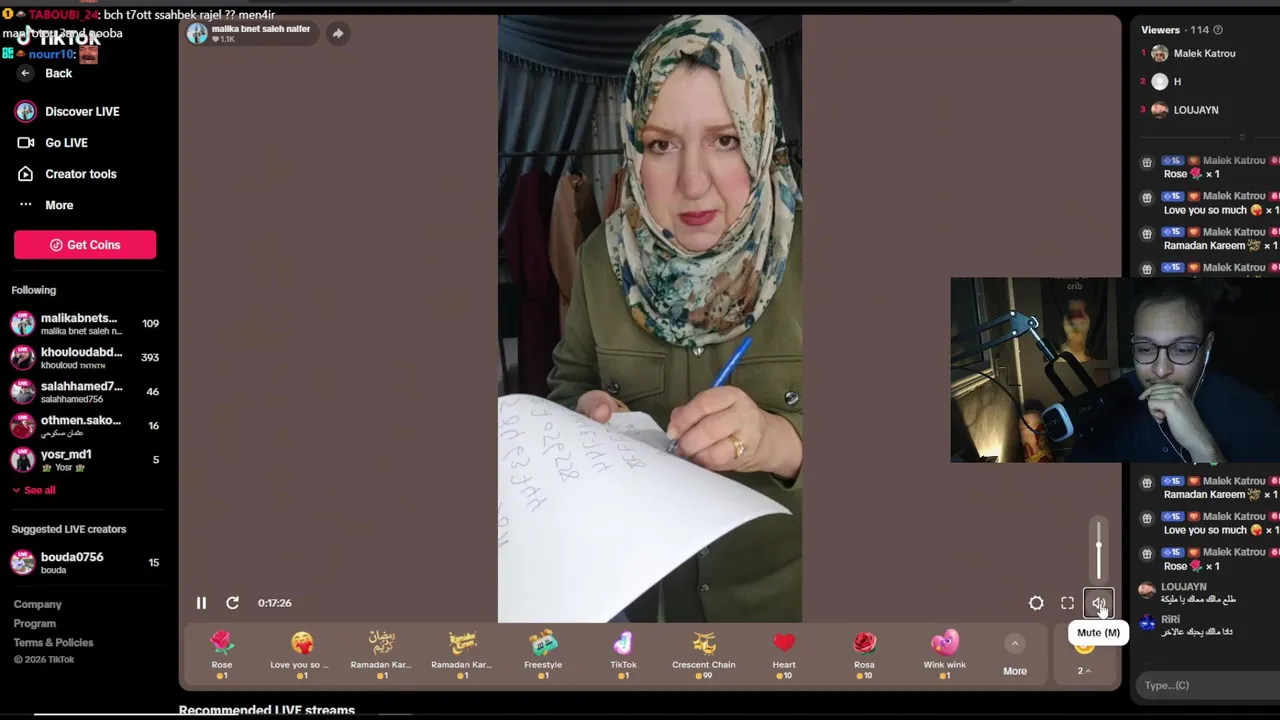The height and width of the screenshot is (720, 1280).
Task: Open Creator tools in the sidebar
Action: (67, 174)
